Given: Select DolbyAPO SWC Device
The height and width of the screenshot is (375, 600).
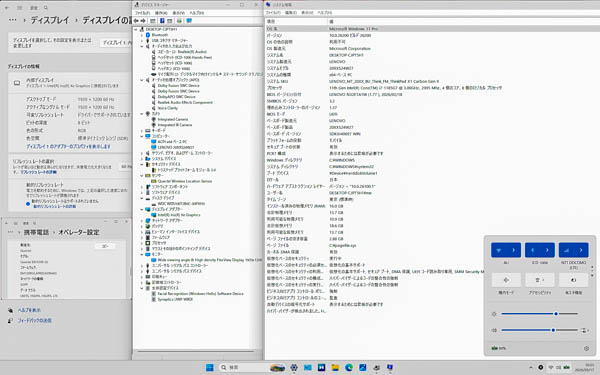Looking at the screenshot, I should (x=176, y=97).
